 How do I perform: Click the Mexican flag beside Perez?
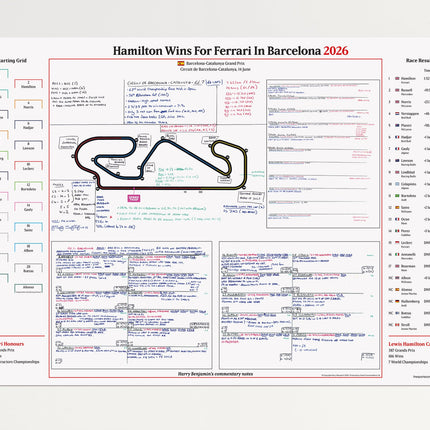coord(397,231)
